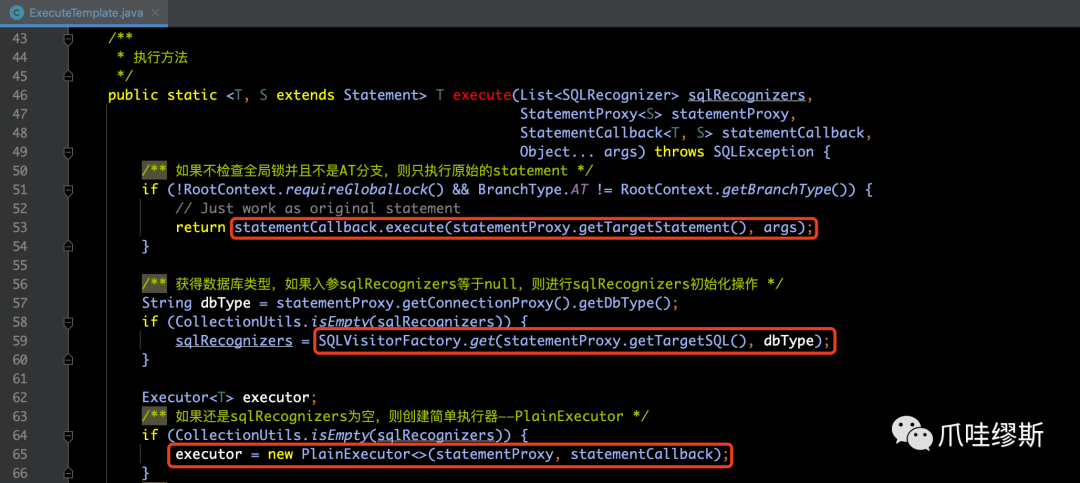The height and width of the screenshot is (483, 1080).
Task: Click the fold end marker on line 45
Action: pyautogui.click(x=68, y=76)
